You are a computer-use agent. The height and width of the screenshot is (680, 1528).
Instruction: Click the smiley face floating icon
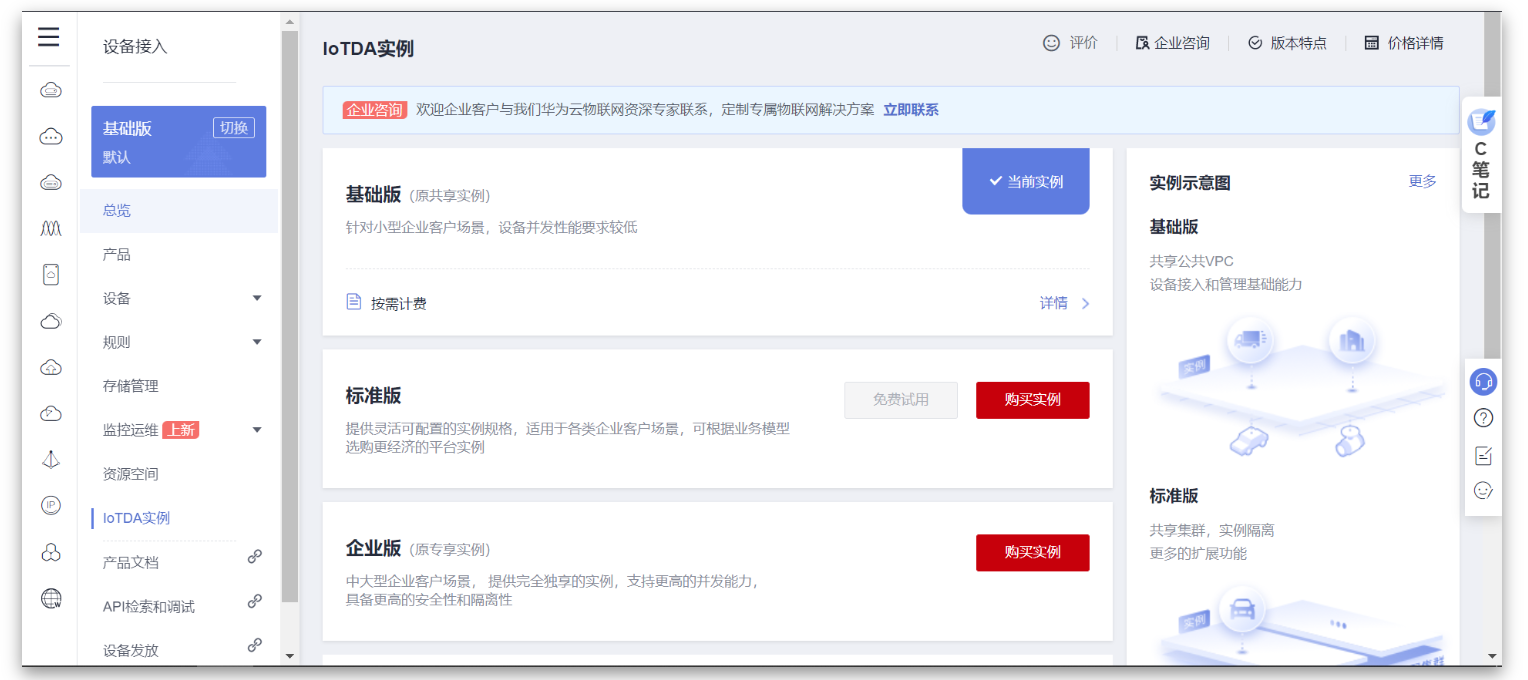point(1484,491)
